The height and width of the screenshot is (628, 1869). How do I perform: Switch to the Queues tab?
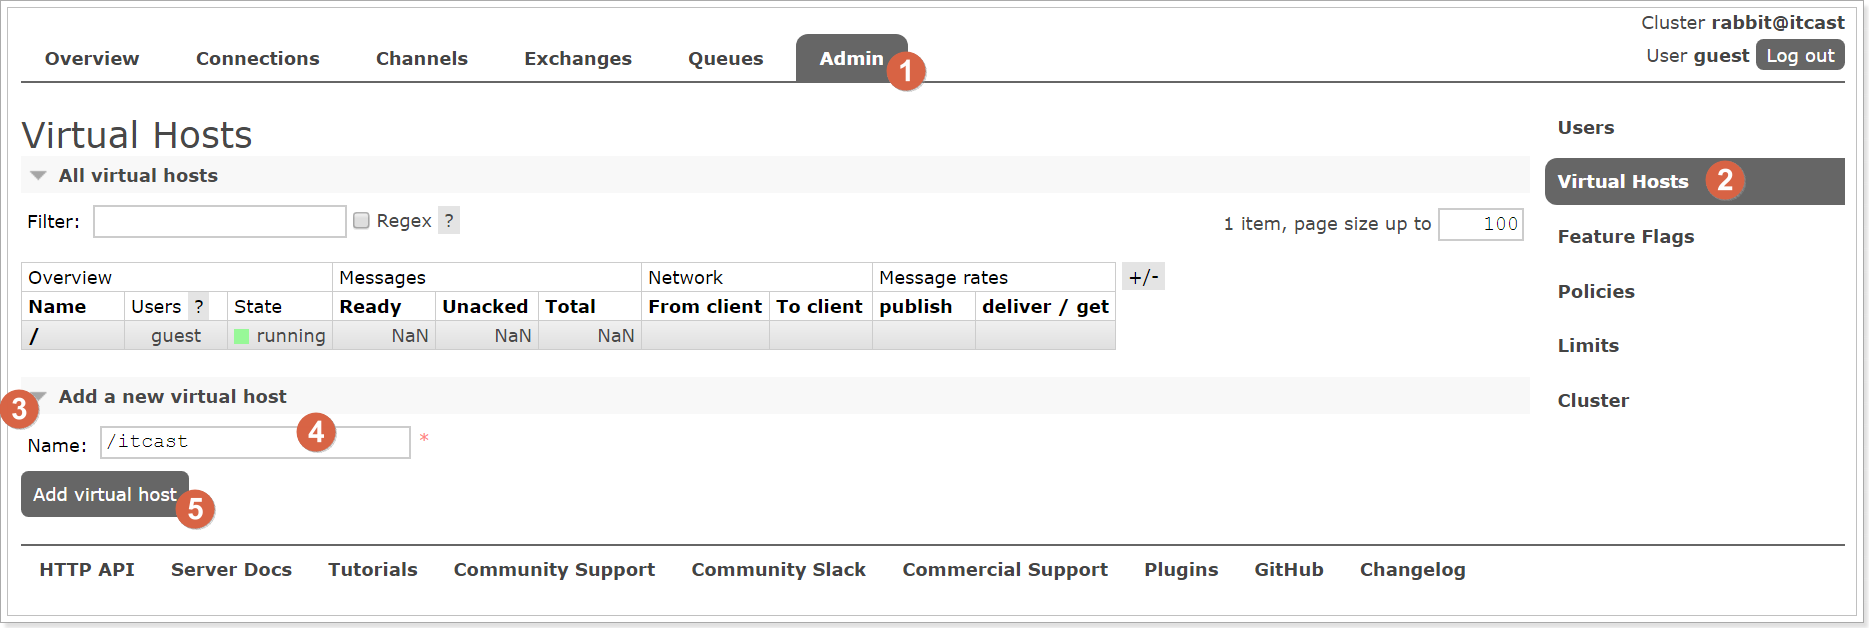coord(725,59)
